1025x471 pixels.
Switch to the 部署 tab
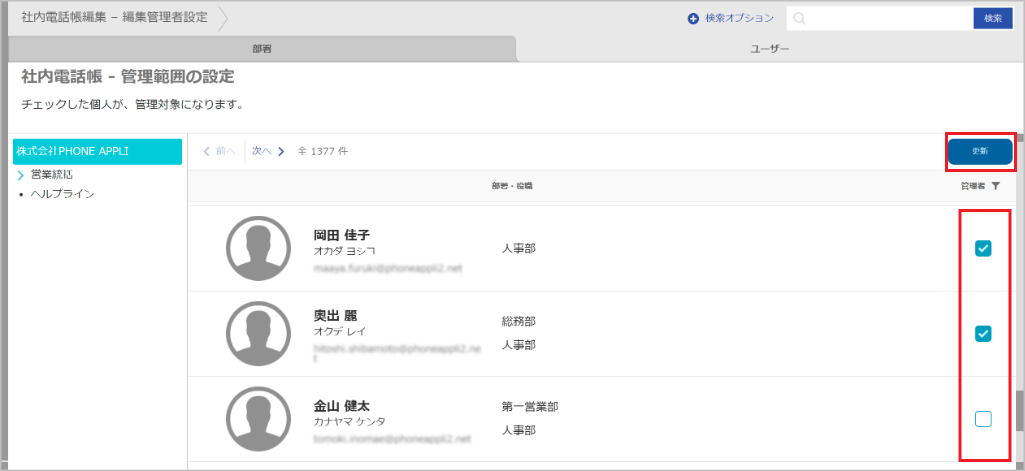click(x=261, y=48)
